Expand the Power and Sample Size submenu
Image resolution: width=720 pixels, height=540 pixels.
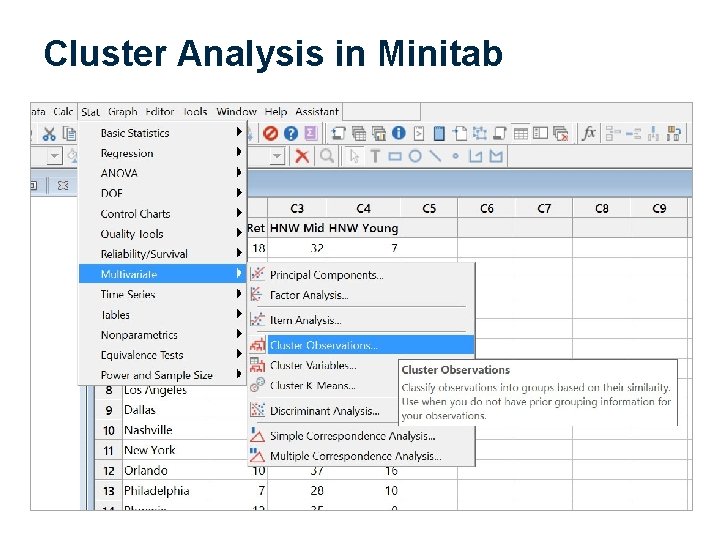tap(163, 375)
